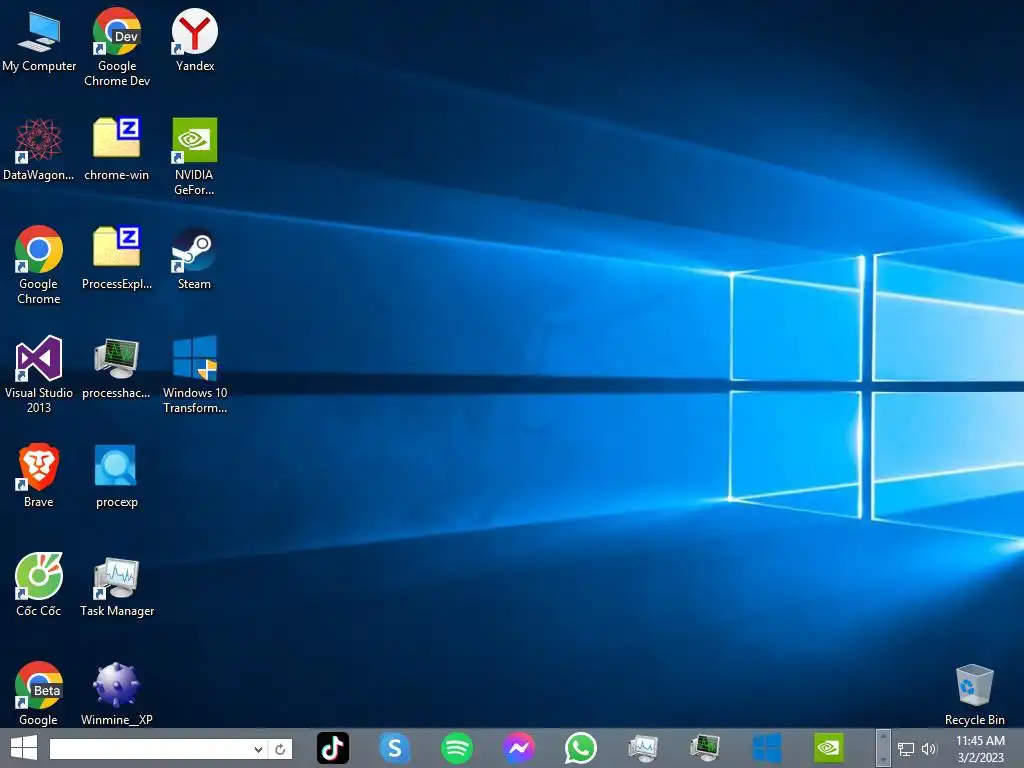The height and width of the screenshot is (768, 1024).
Task: Click the taskbar overflow scroll control
Action: click(x=883, y=748)
